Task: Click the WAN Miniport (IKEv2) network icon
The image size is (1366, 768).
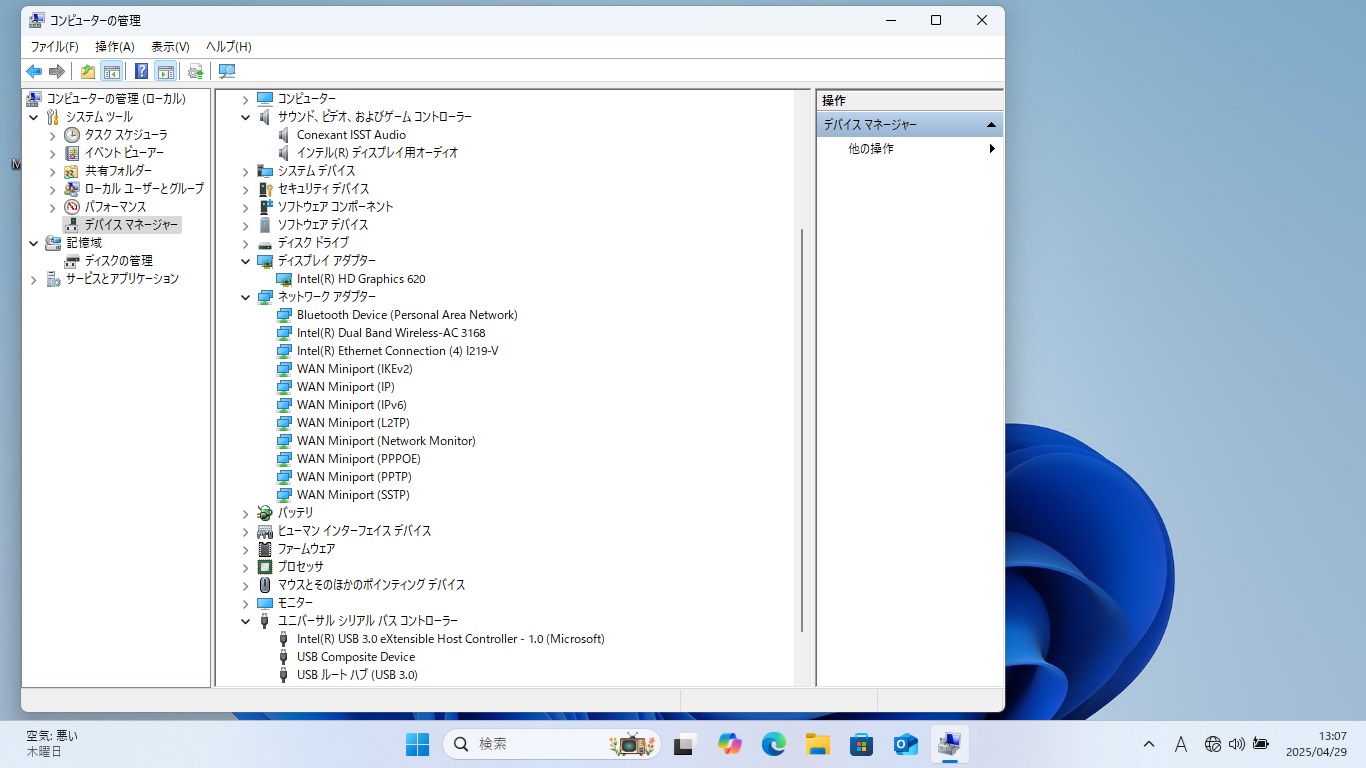Action: click(x=284, y=369)
